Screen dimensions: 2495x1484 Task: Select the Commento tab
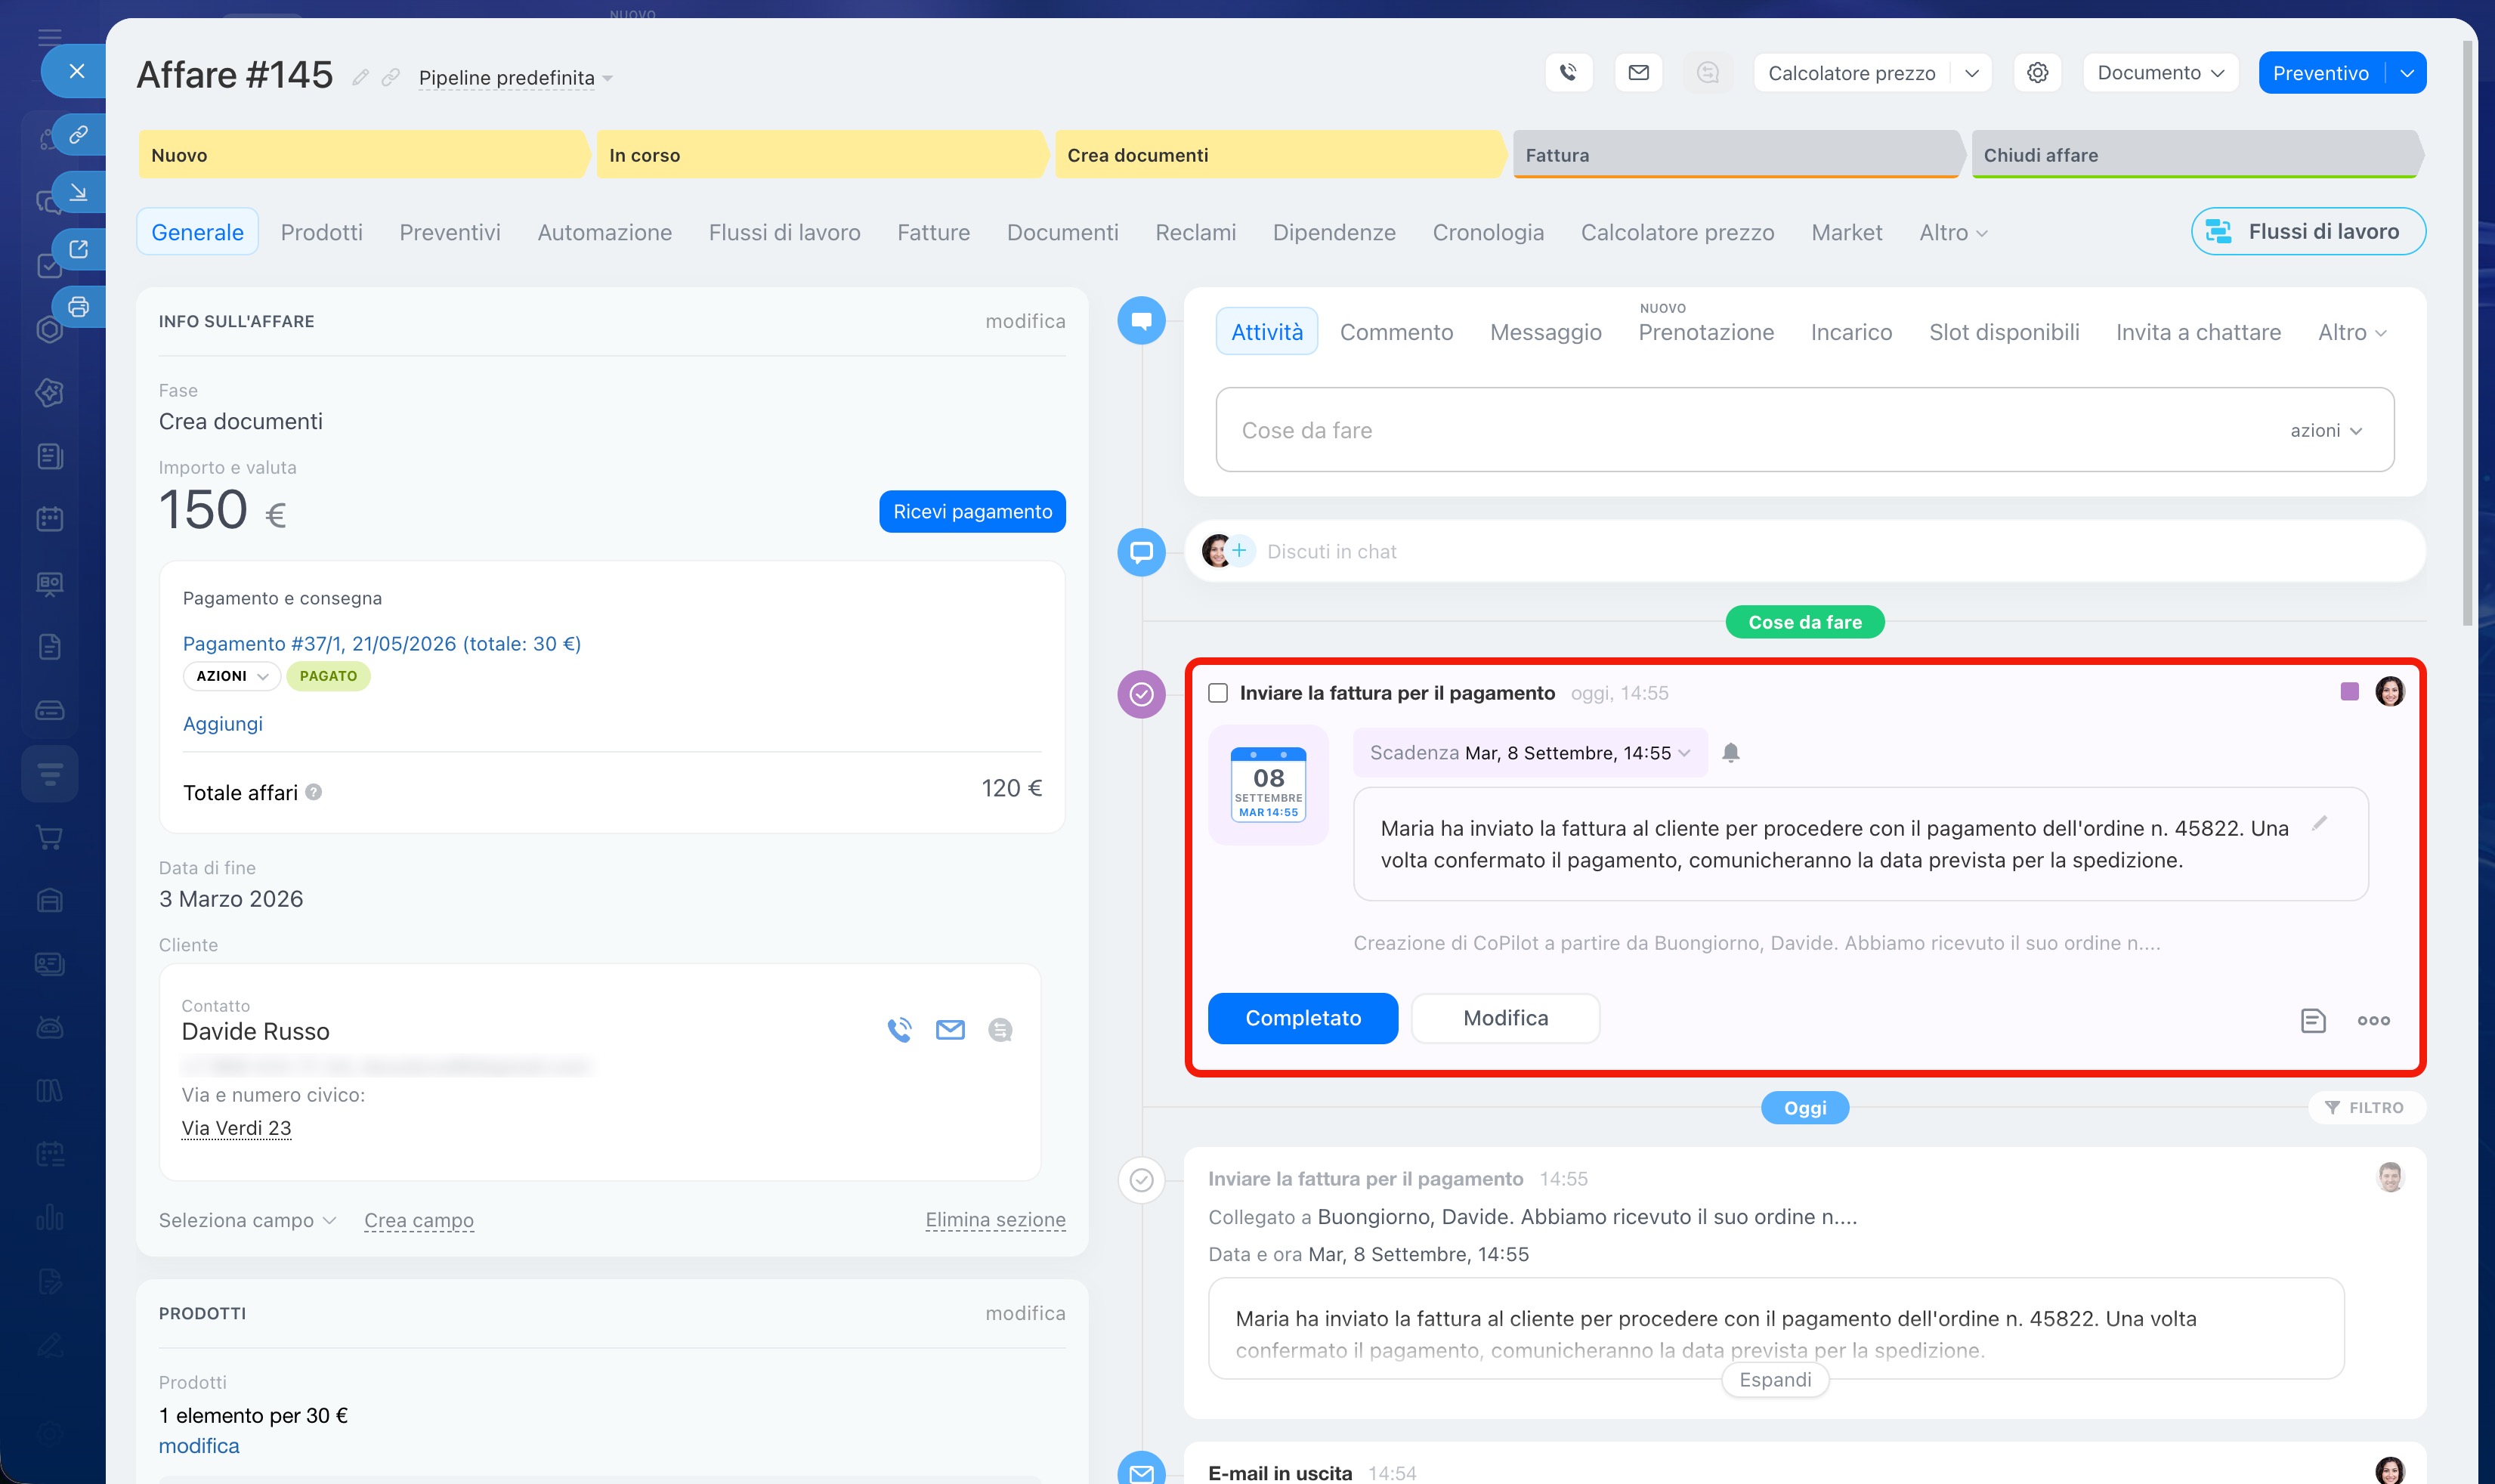1396,332
